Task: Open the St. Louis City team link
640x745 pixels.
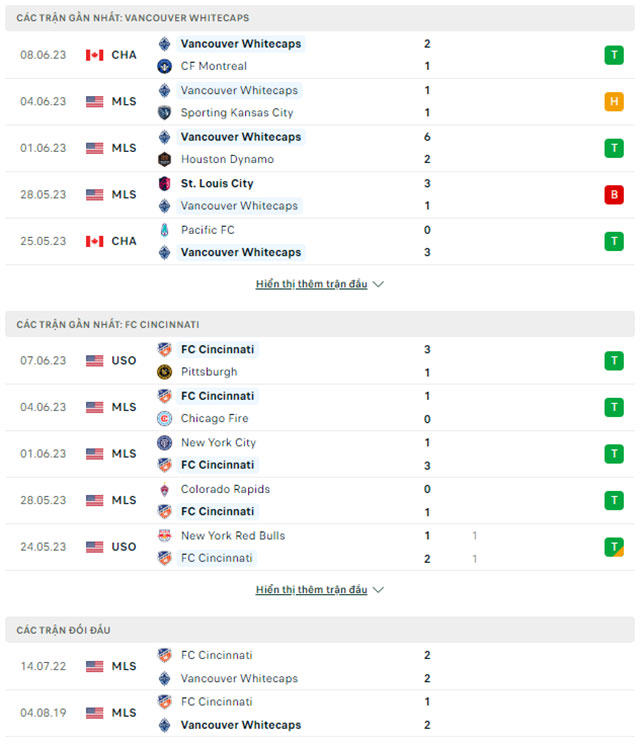Action: 217,183
